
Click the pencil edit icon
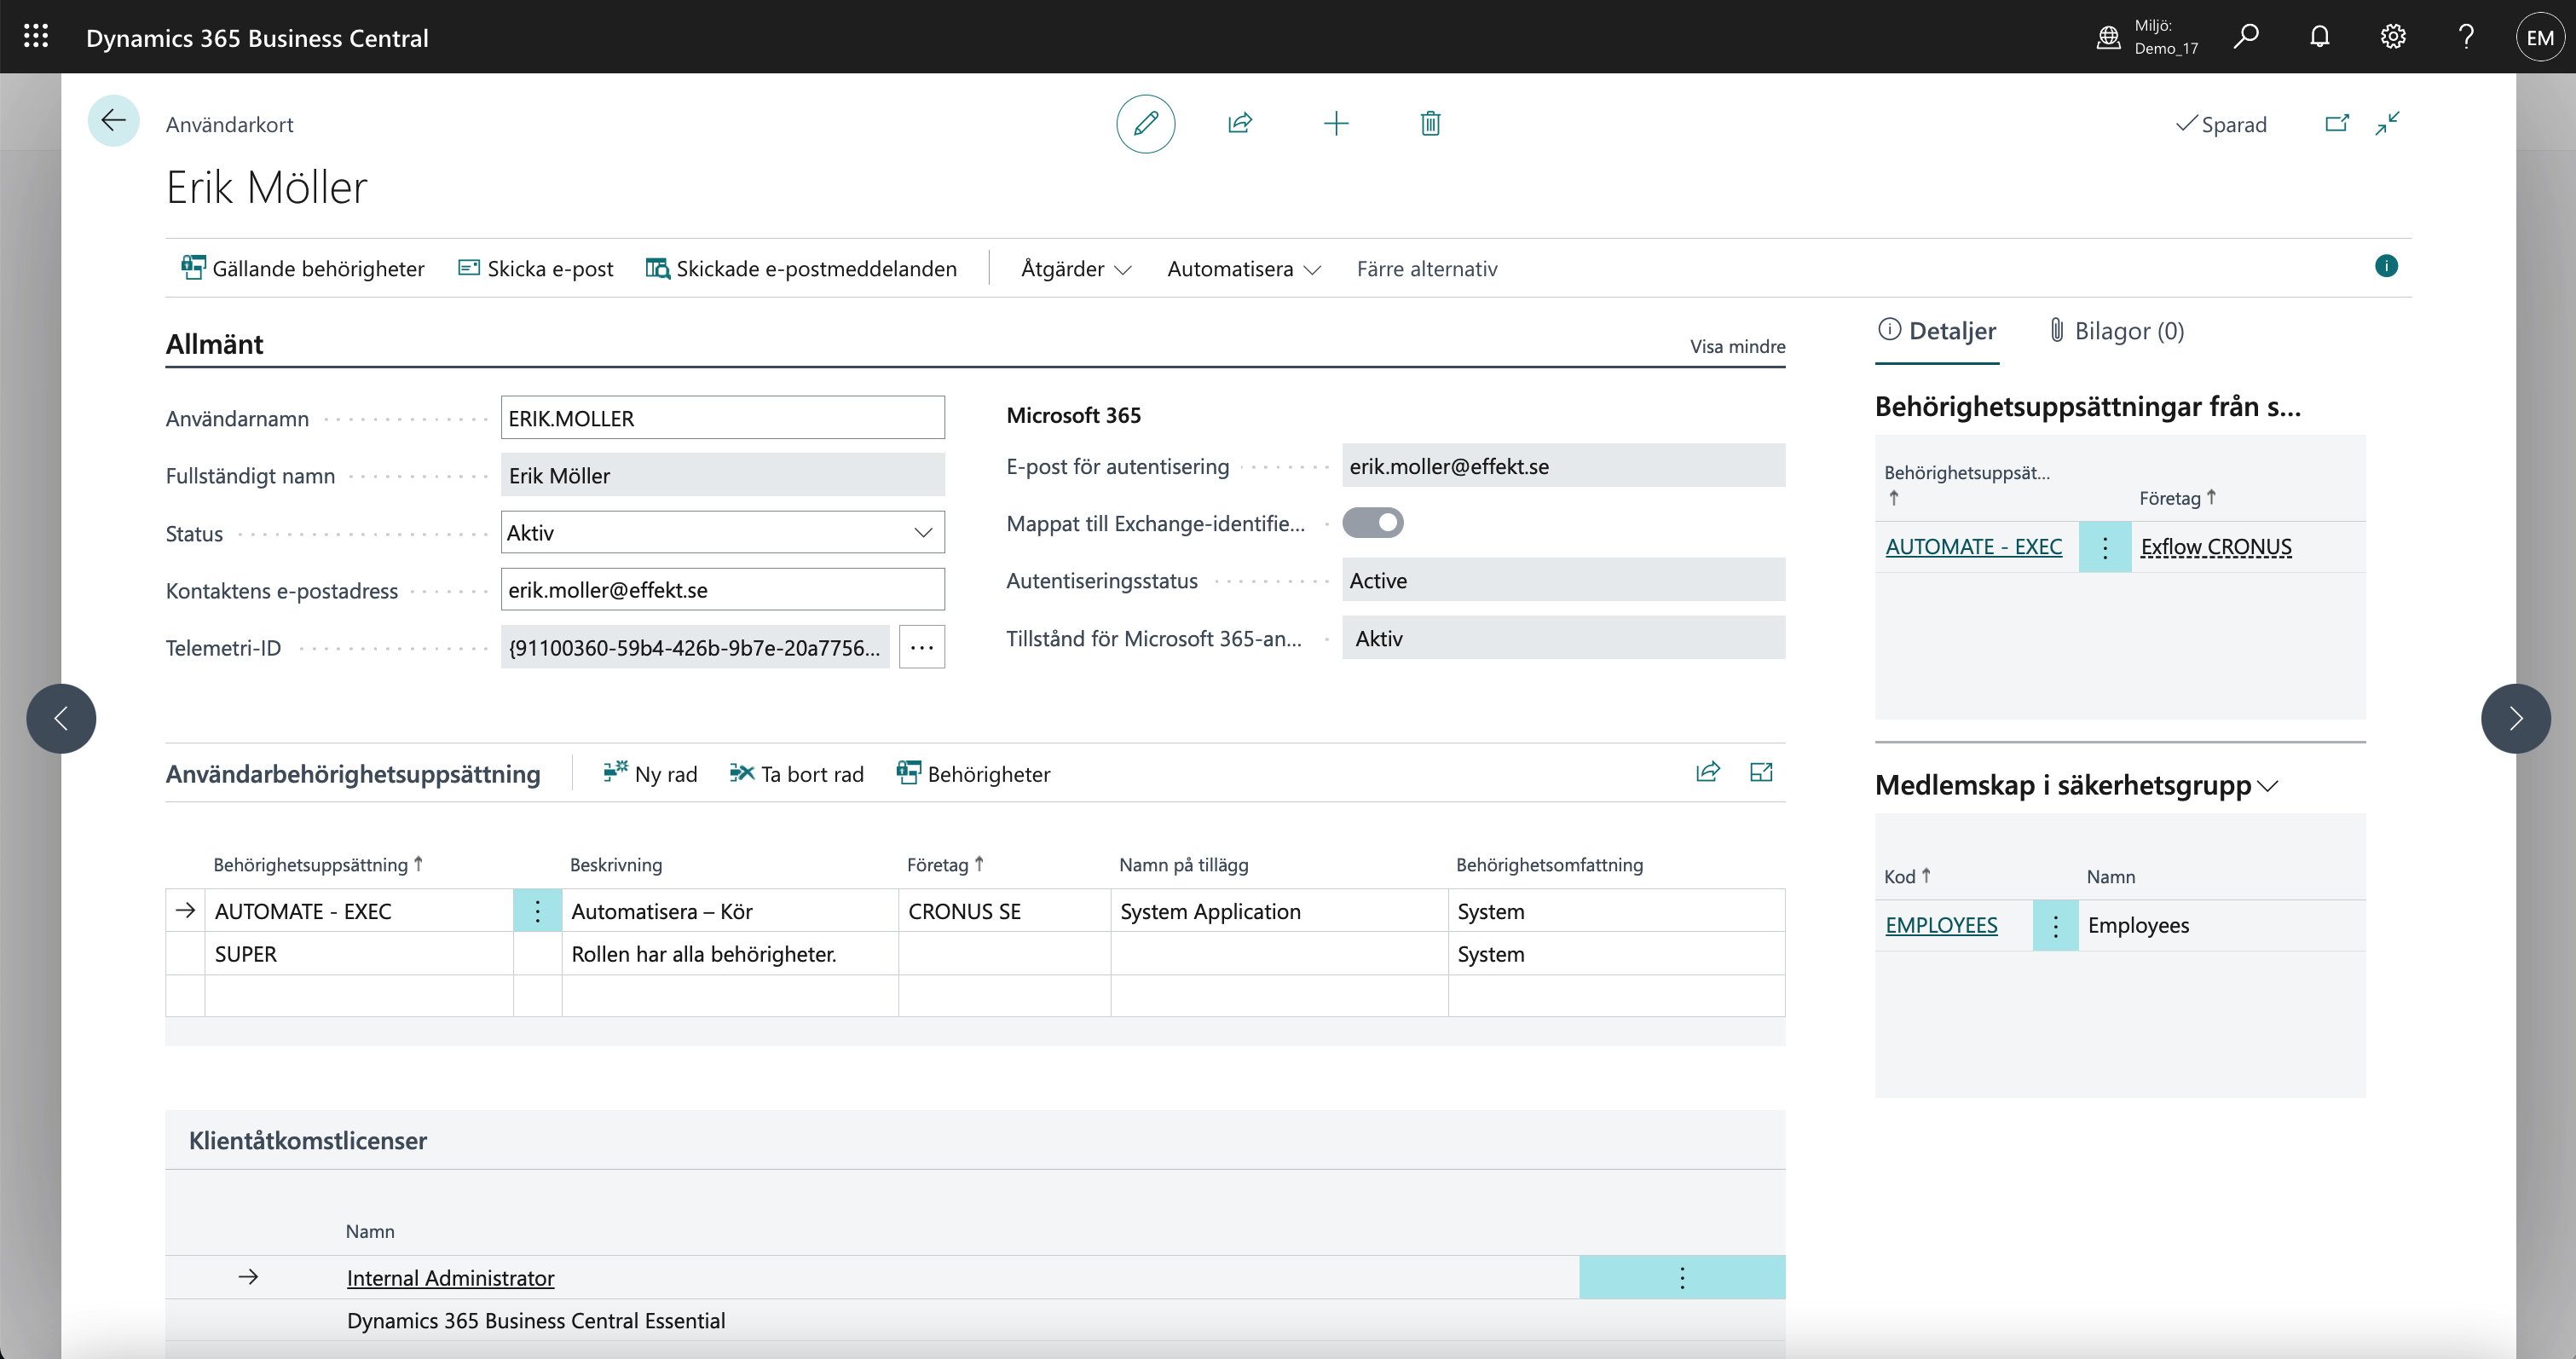click(1145, 123)
